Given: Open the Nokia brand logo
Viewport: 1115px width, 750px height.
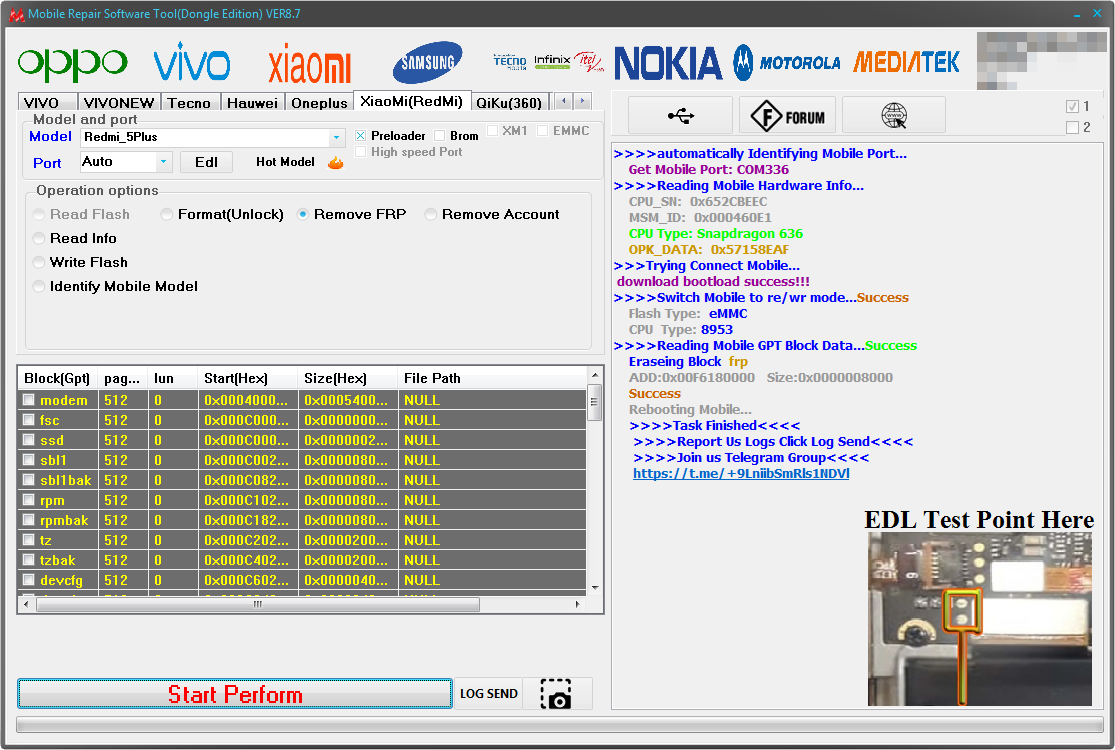Looking at the screenshot, I should (668, 63).
